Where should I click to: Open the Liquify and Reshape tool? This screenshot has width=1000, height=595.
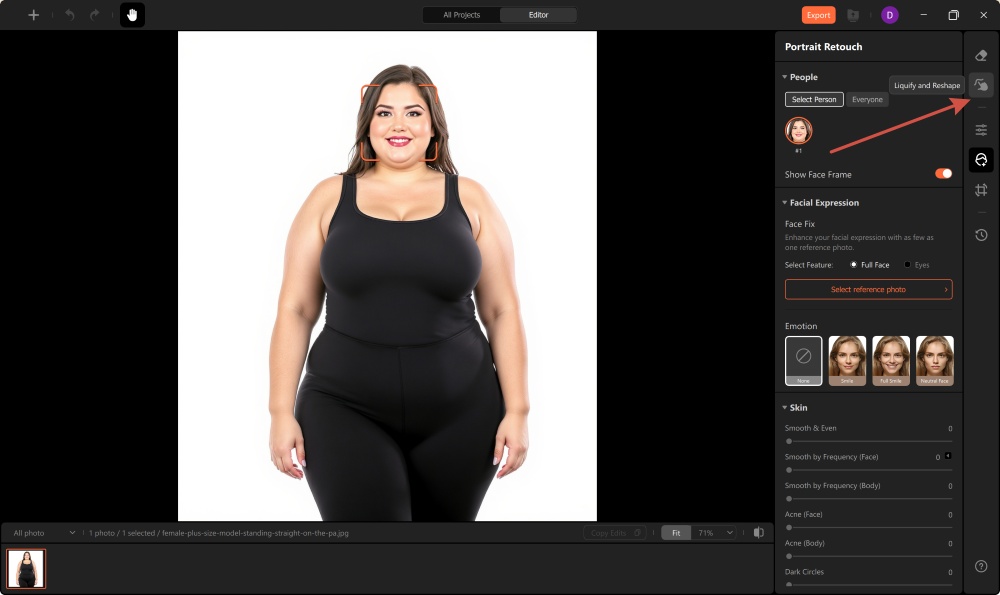981,85
